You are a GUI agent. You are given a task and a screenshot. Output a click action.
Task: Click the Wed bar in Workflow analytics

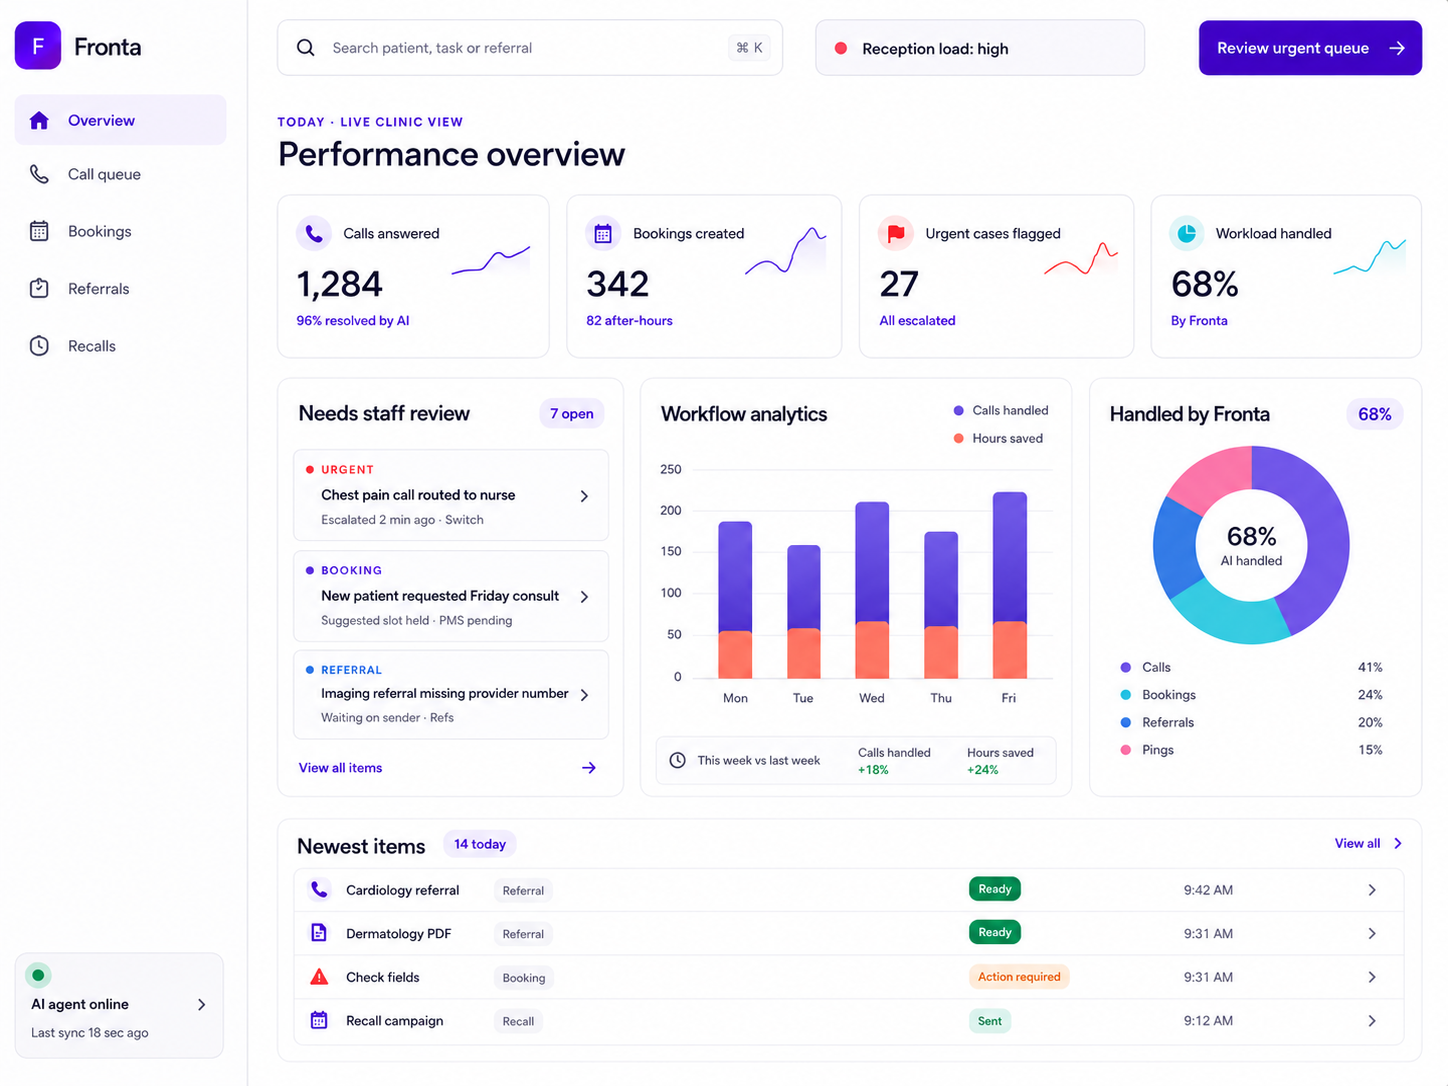point(872,590)
